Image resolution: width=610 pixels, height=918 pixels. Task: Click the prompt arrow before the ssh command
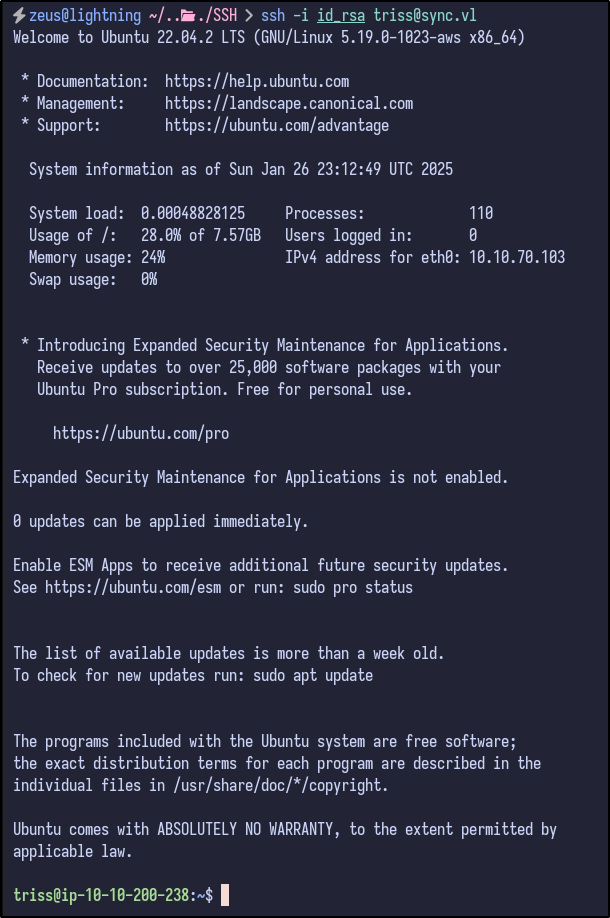click(249, 16)
